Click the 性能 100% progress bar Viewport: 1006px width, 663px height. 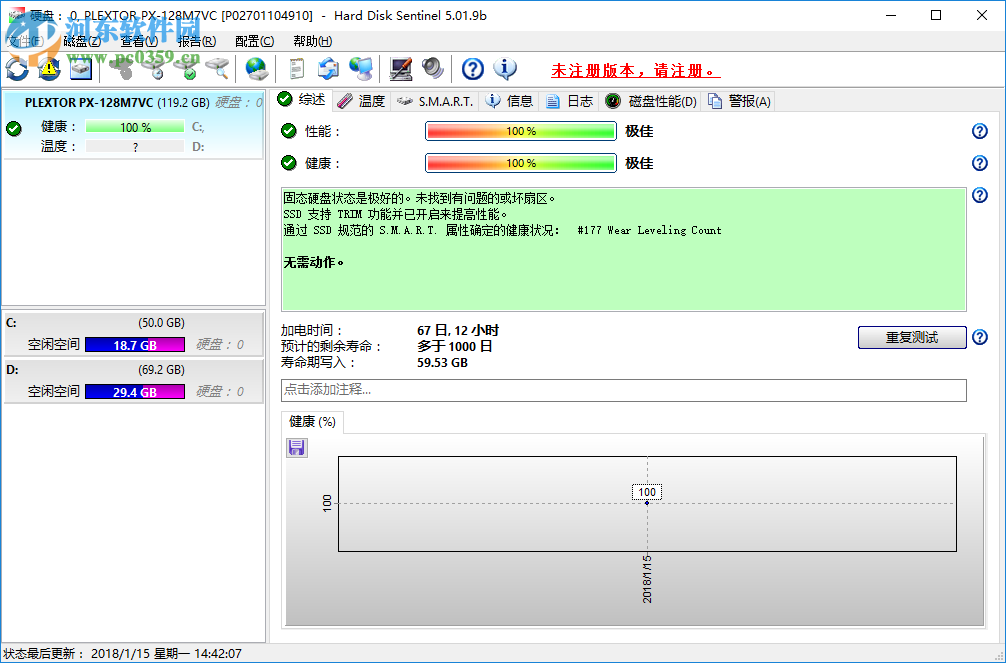pyautogui.click(x=520, y=131)
